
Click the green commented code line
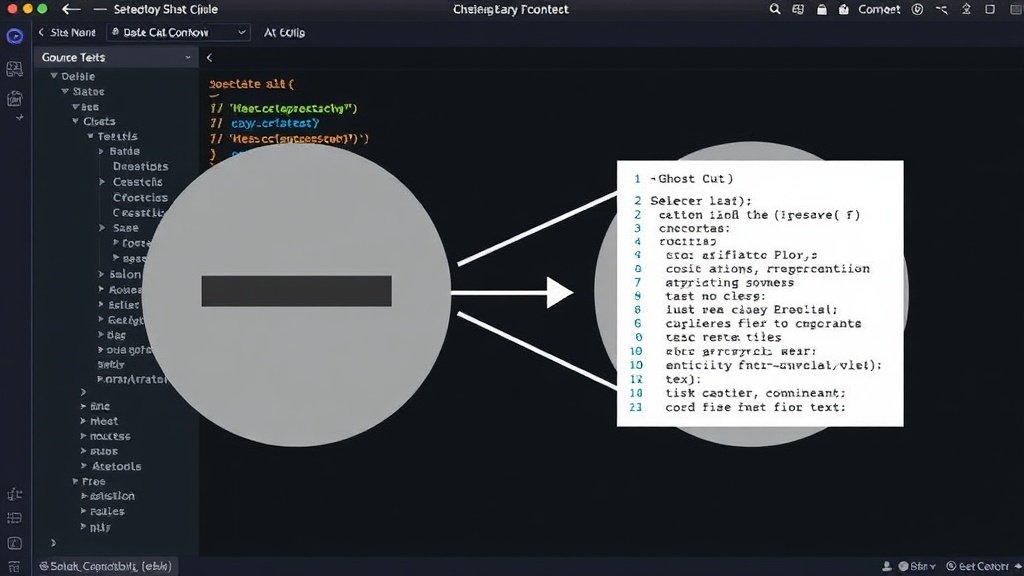[284, 108]
